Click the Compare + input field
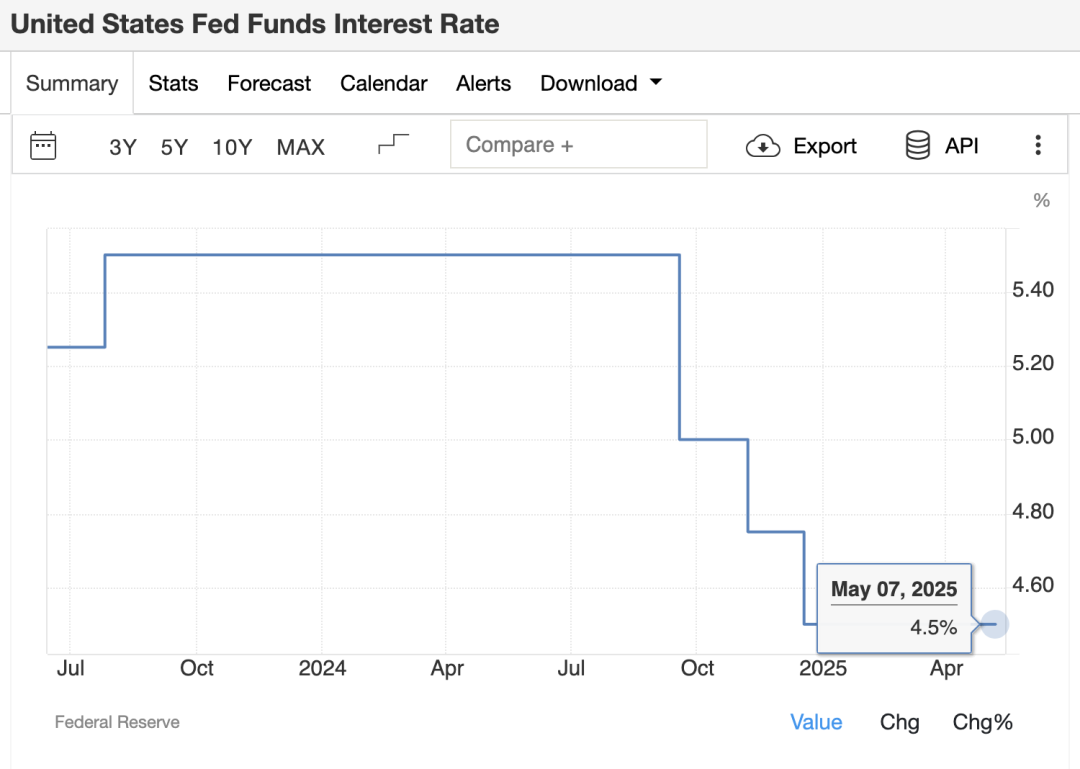Viewport: 1080px width, 769px height. (x=578, y=145)
